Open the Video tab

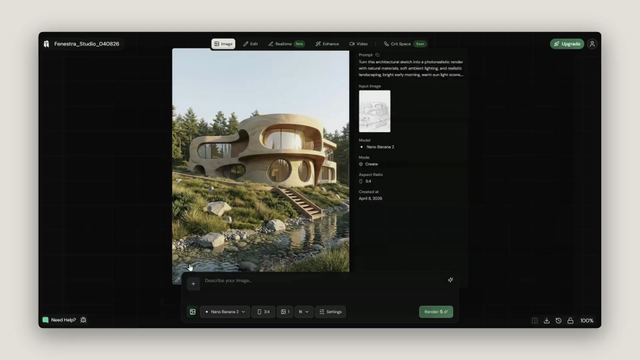click(358, 44)
